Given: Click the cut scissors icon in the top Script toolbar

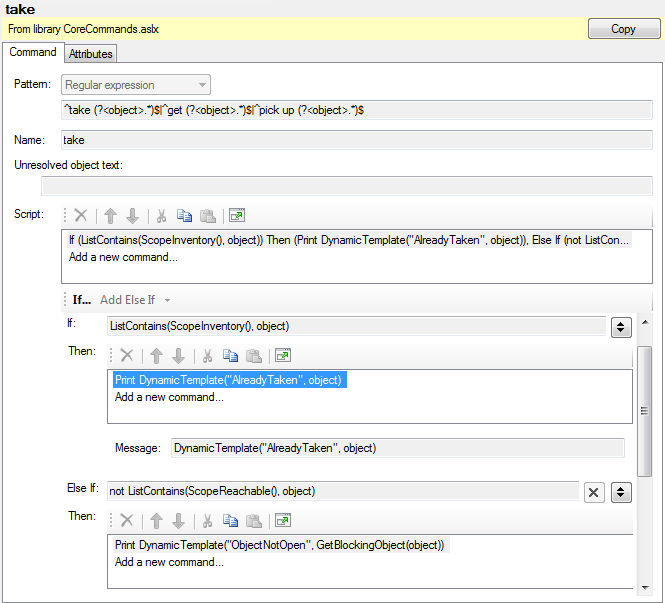Looking at the screenshot, I should coord(161,215).
